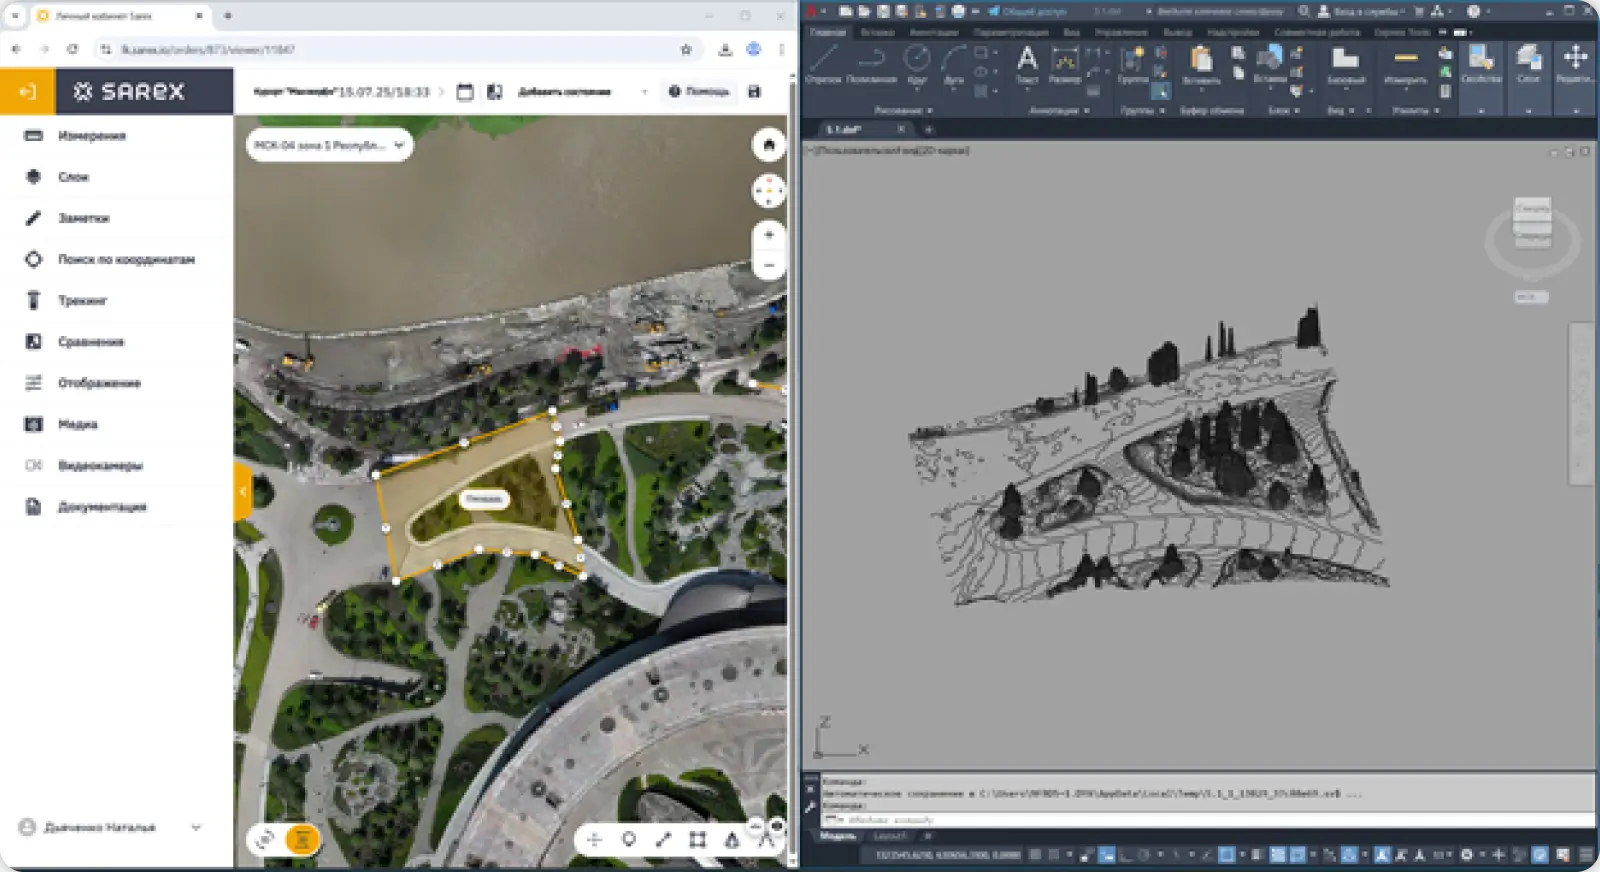The width and height of the screenshot is (1600, 872).
Task: Switch to the Модель tab
Action: point(838,836)
